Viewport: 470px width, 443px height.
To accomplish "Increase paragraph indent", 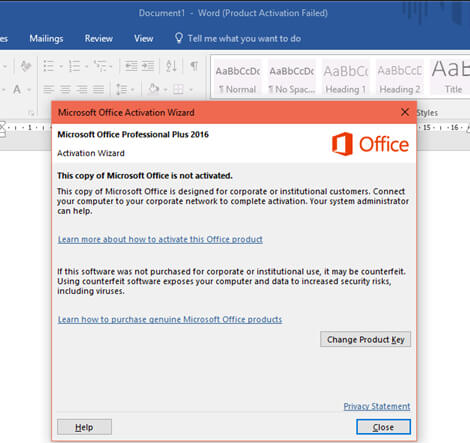I will [x=148, y=66].
